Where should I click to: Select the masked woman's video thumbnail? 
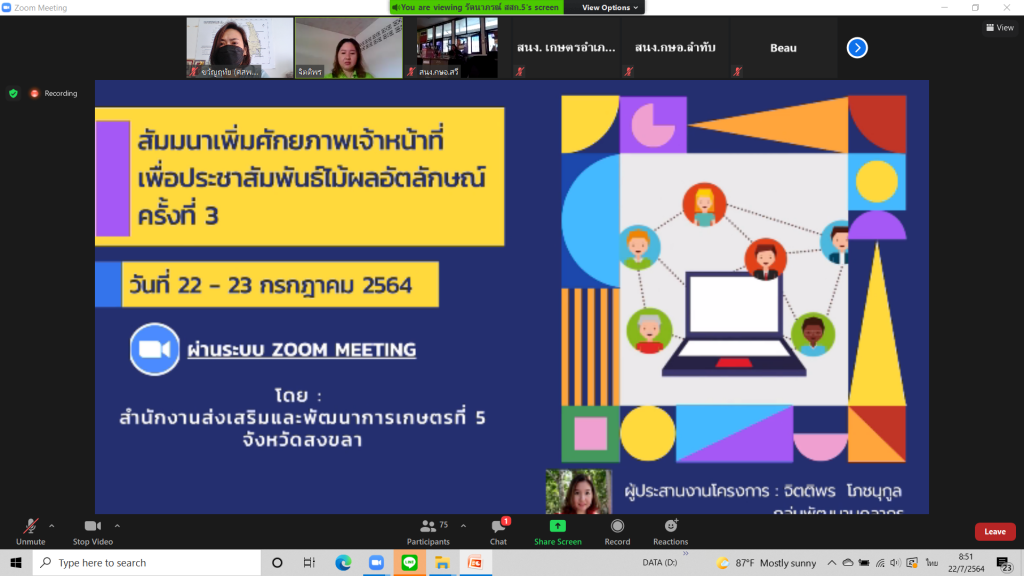(240, 48)
